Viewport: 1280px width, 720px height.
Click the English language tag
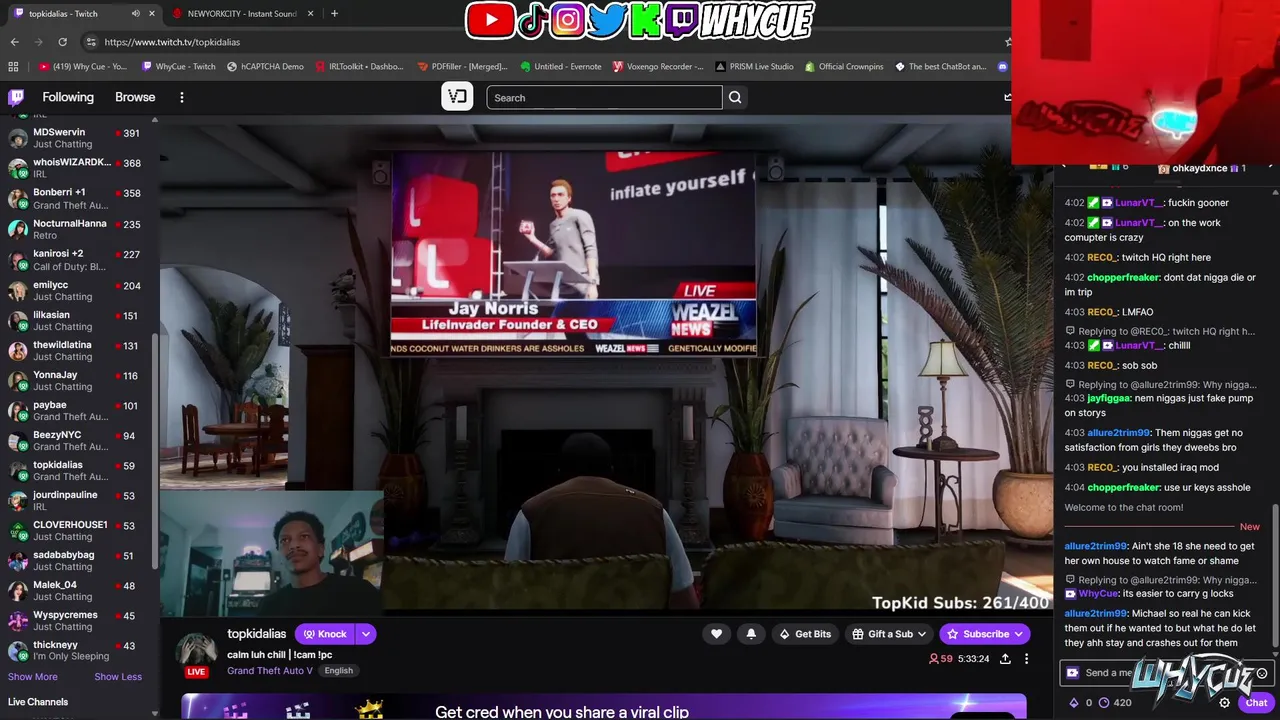pyautogui.click(x=338, y=671)
